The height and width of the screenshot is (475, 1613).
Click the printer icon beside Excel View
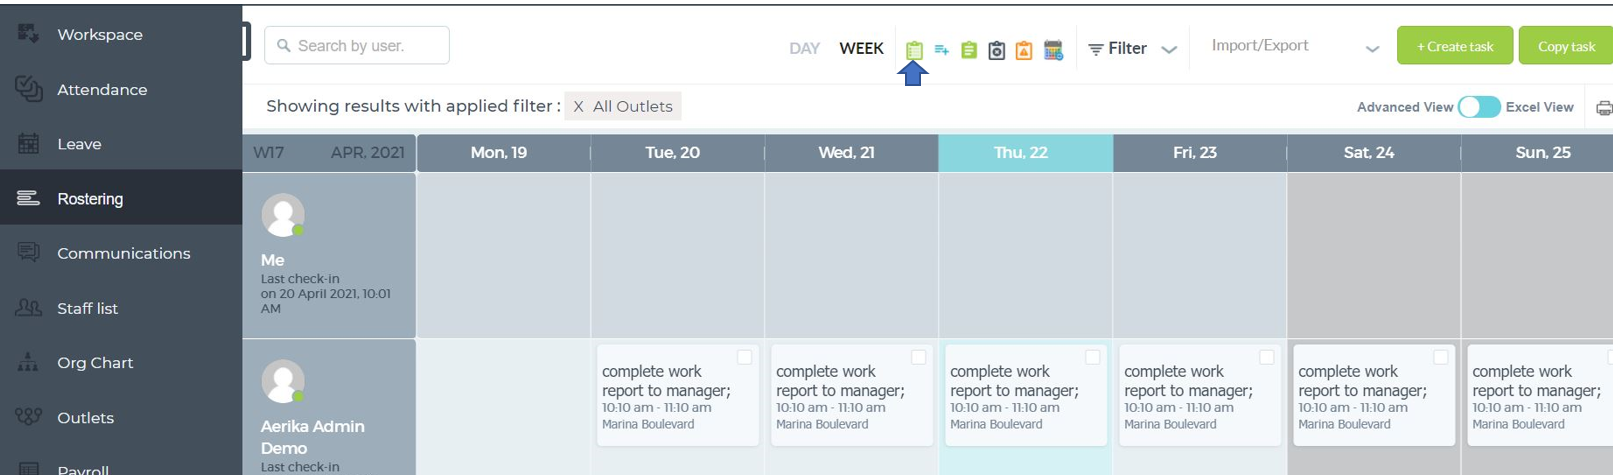pyautogui.click(x=1604, y=108)
